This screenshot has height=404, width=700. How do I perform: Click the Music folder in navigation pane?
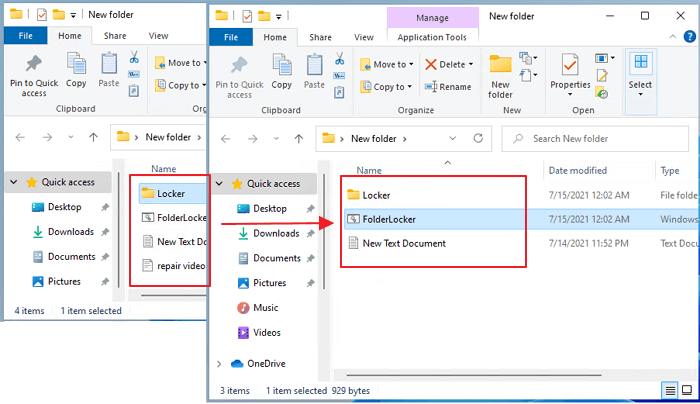tap(265, 308)
